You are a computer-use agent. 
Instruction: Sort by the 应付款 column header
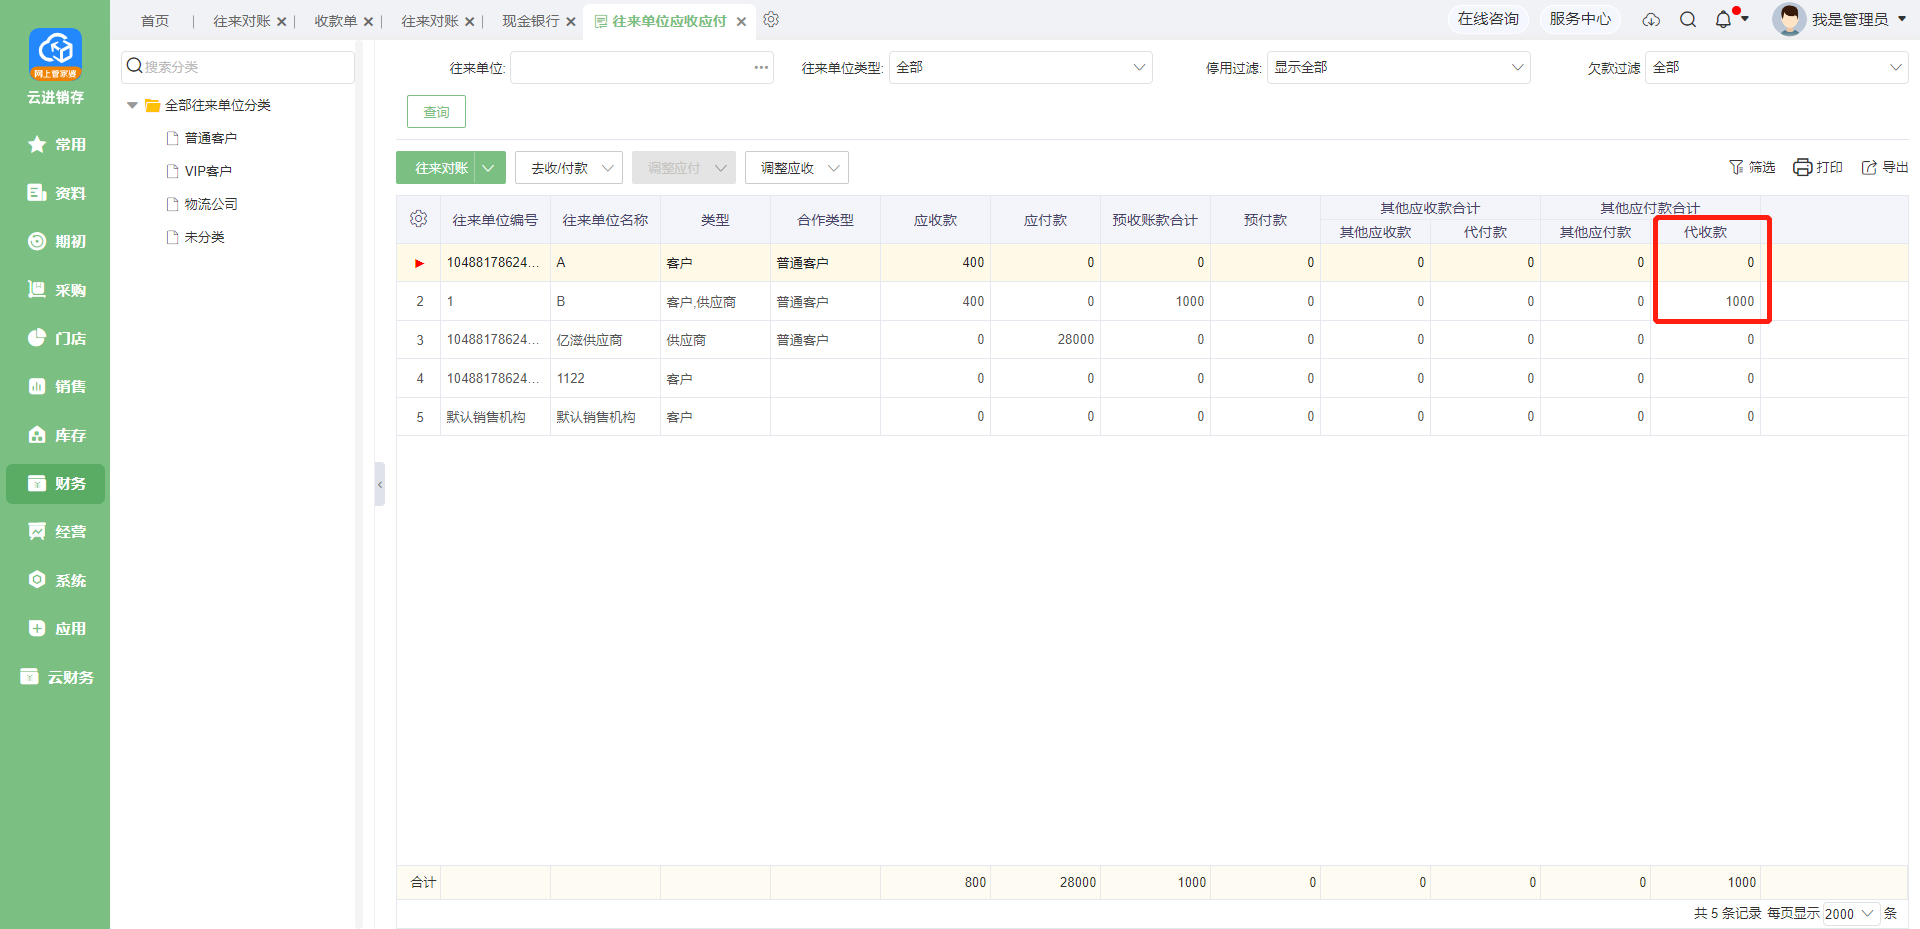(x=1045, y=220)
